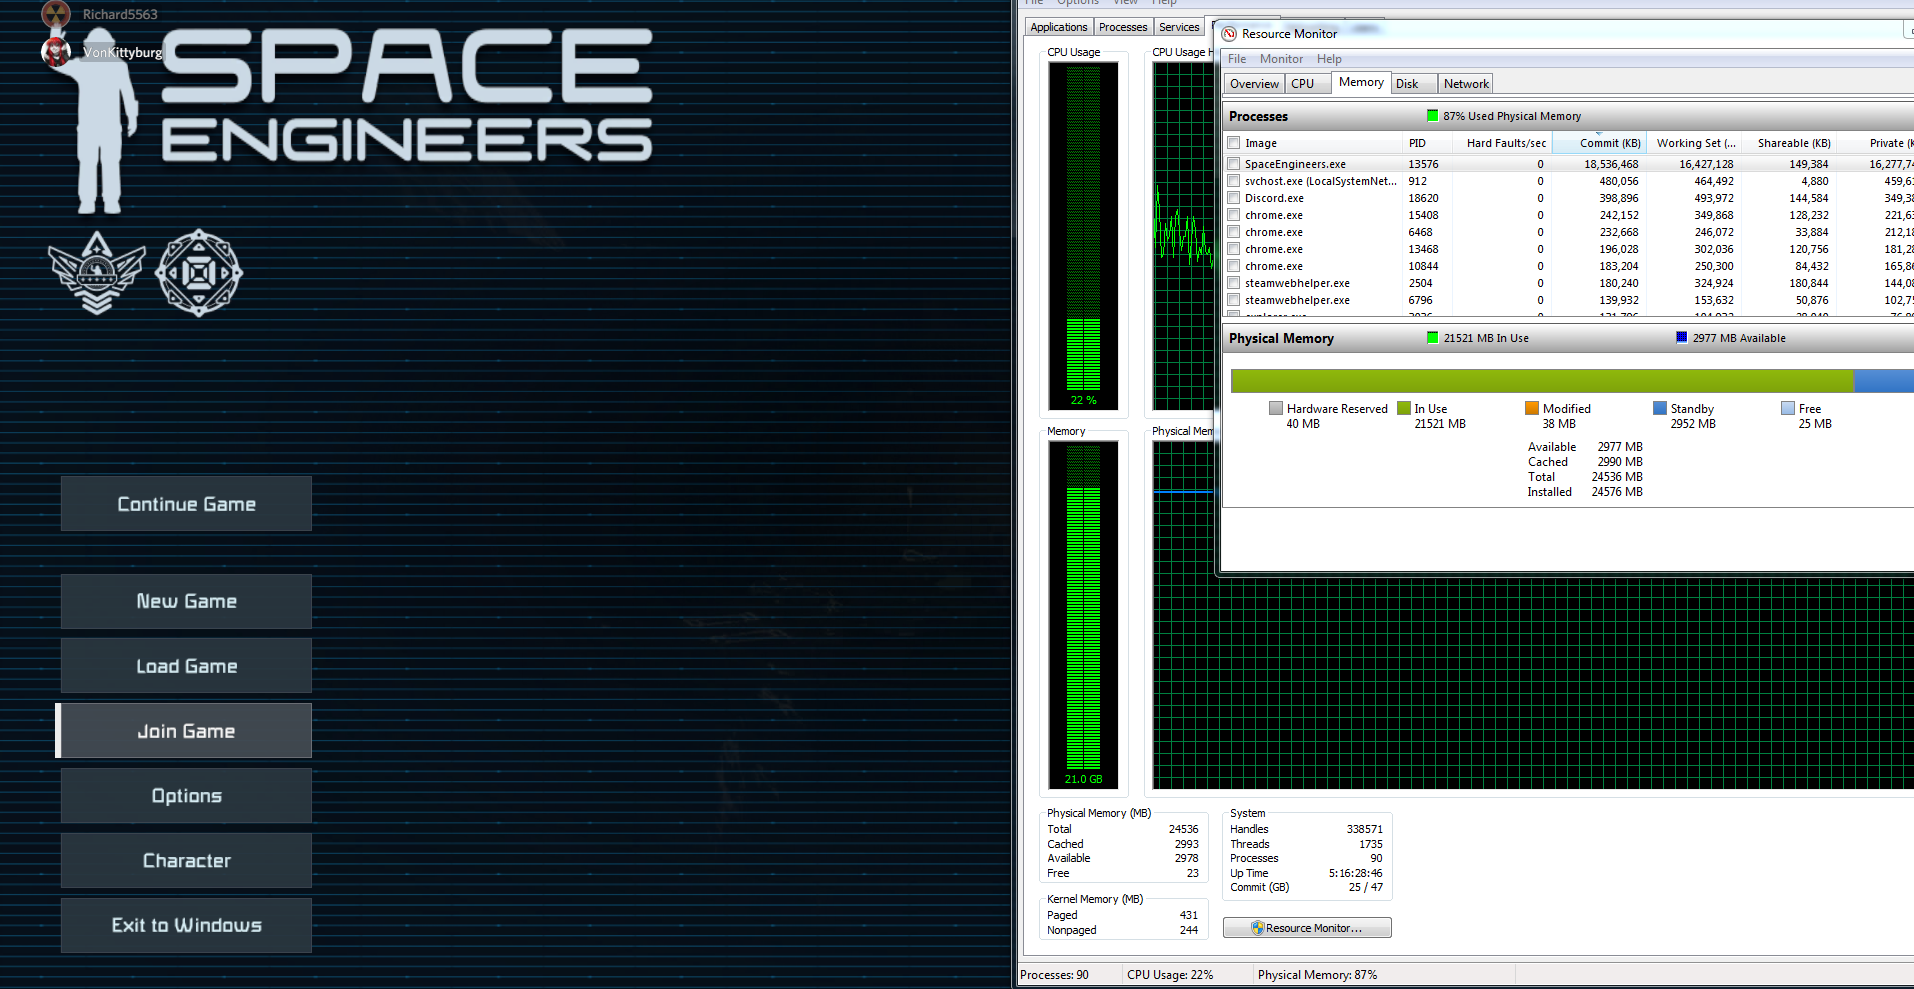Click the Resource Monitor... button in Task Manager

pos(1306,928)
